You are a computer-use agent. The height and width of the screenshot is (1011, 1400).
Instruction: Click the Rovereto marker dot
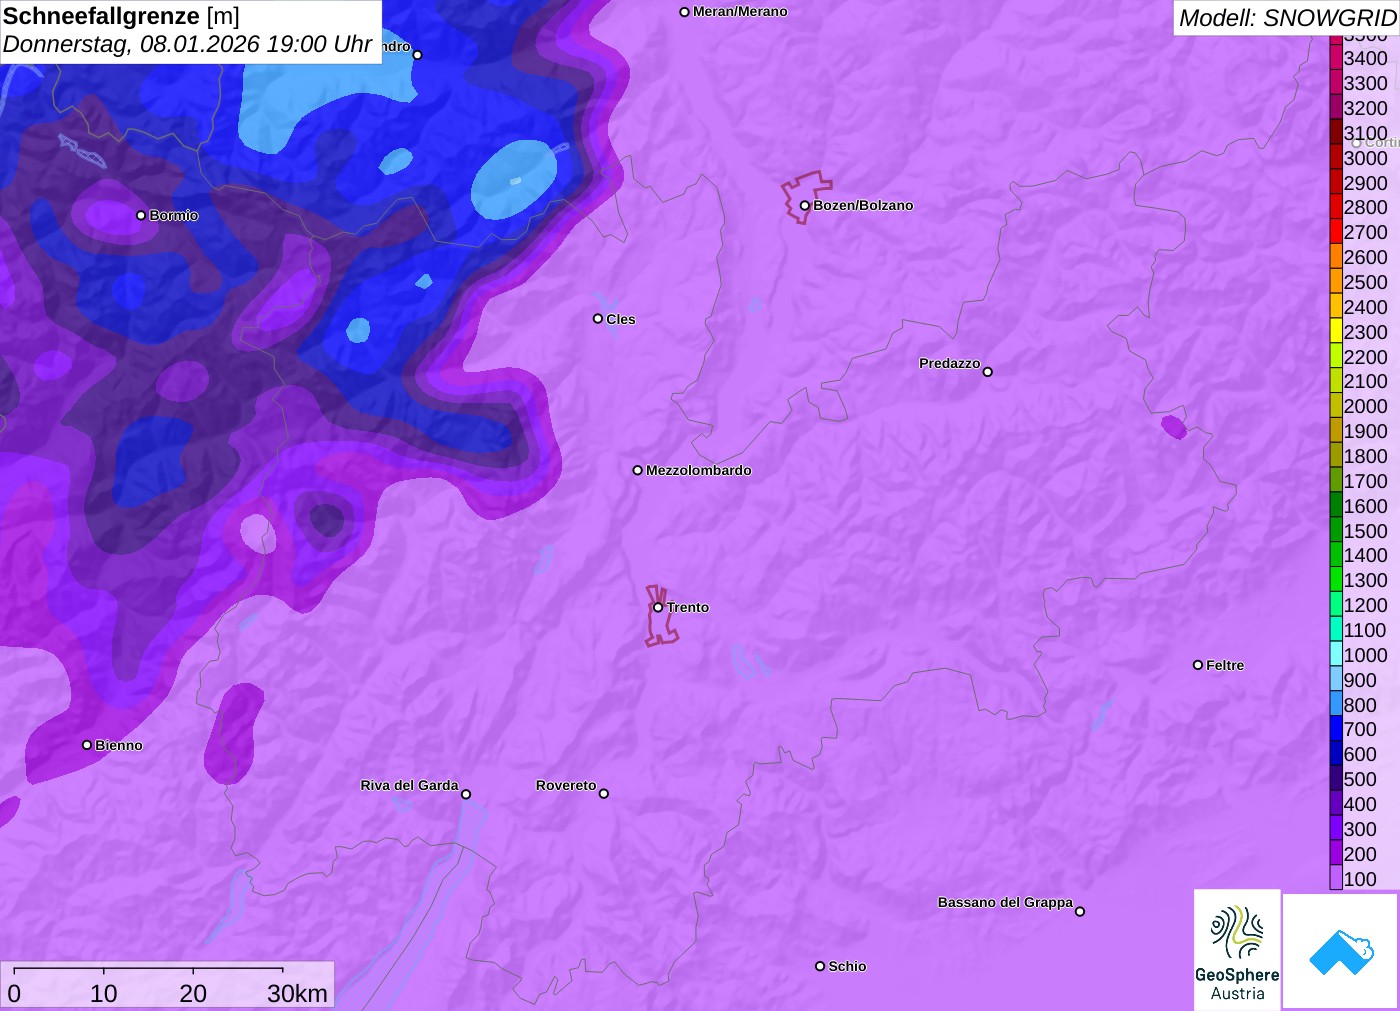pos(604,794)
